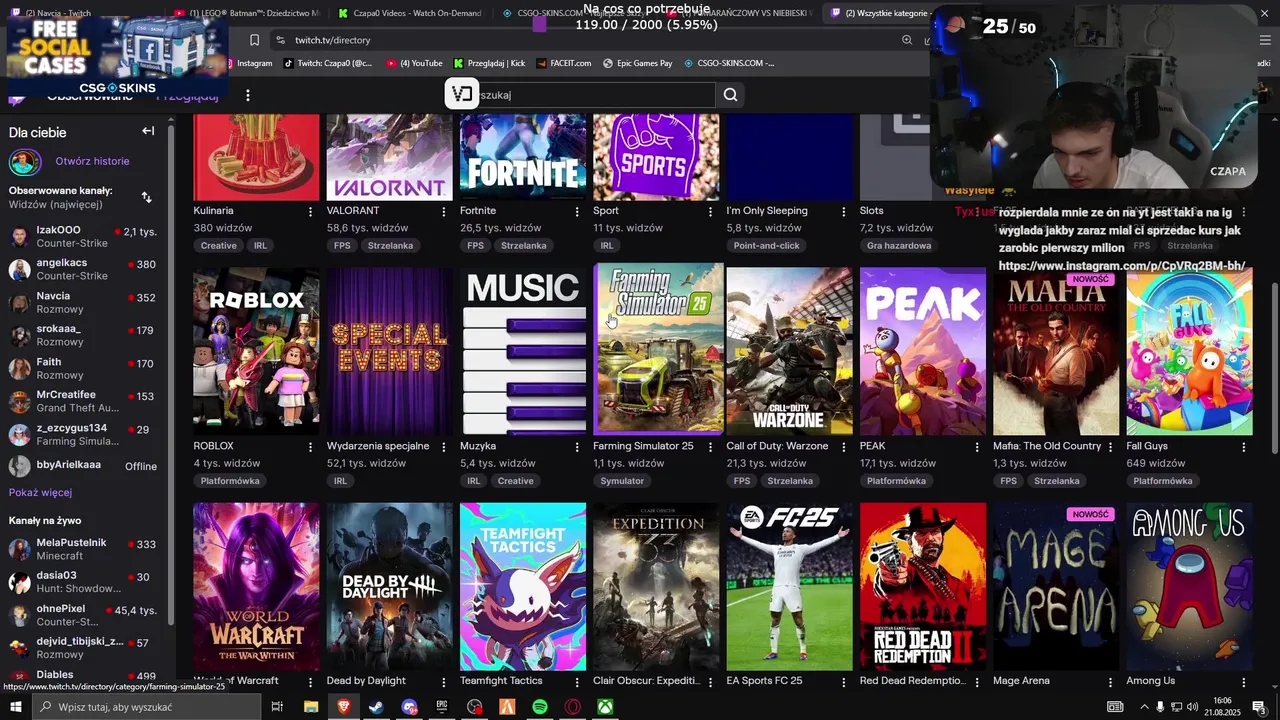
Task: Open Spotify from the taskbar
Action: point(540,707)
